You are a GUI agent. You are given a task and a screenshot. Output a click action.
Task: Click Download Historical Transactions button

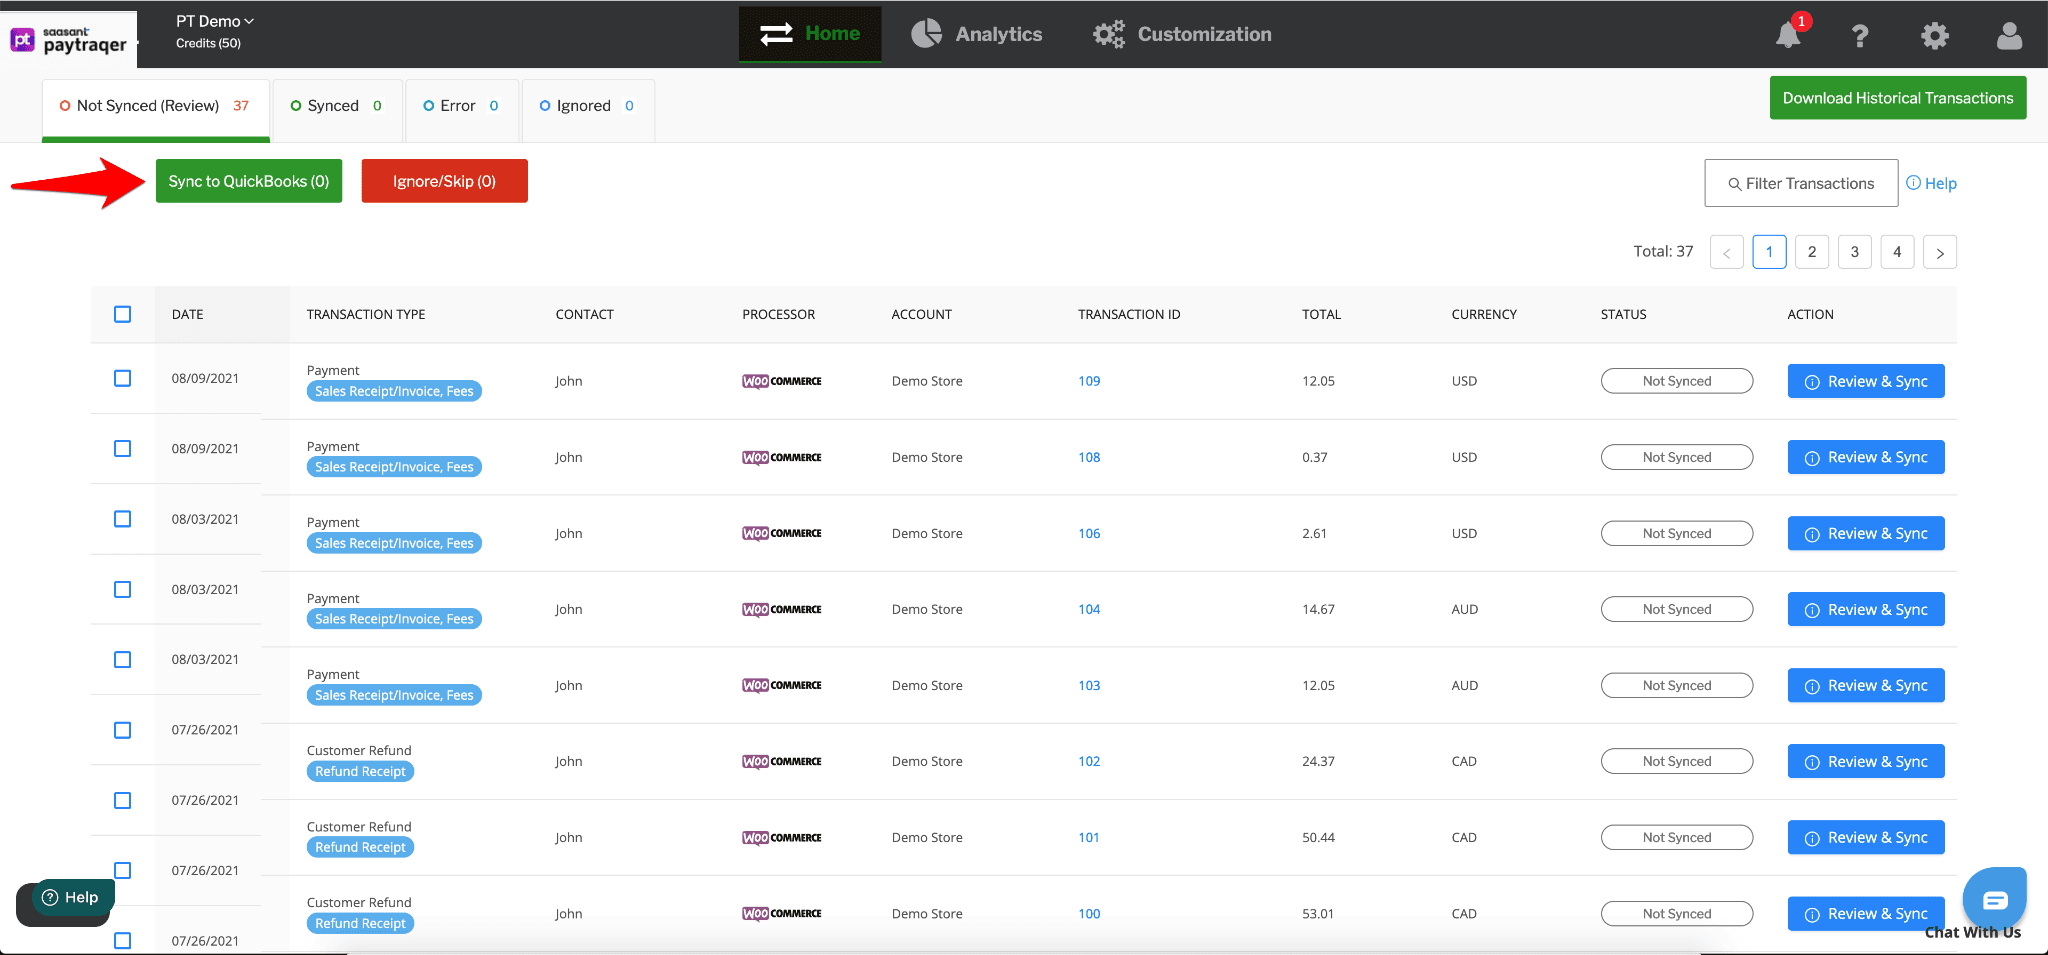[x=1898, y=98]
